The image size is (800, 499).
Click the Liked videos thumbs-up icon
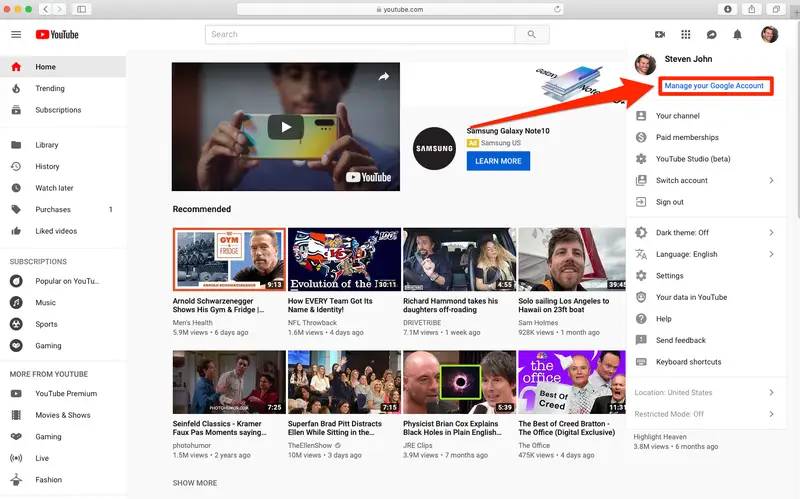(x=16, y=231)
